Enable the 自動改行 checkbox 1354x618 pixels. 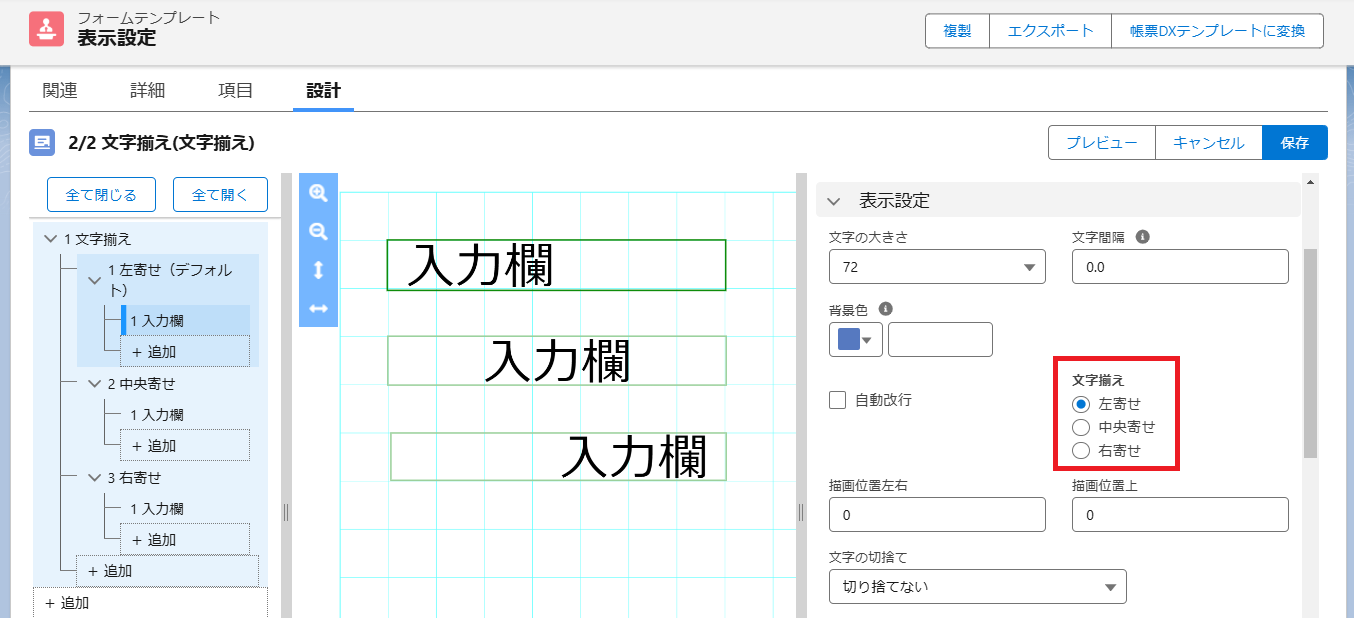click(838, 400)
